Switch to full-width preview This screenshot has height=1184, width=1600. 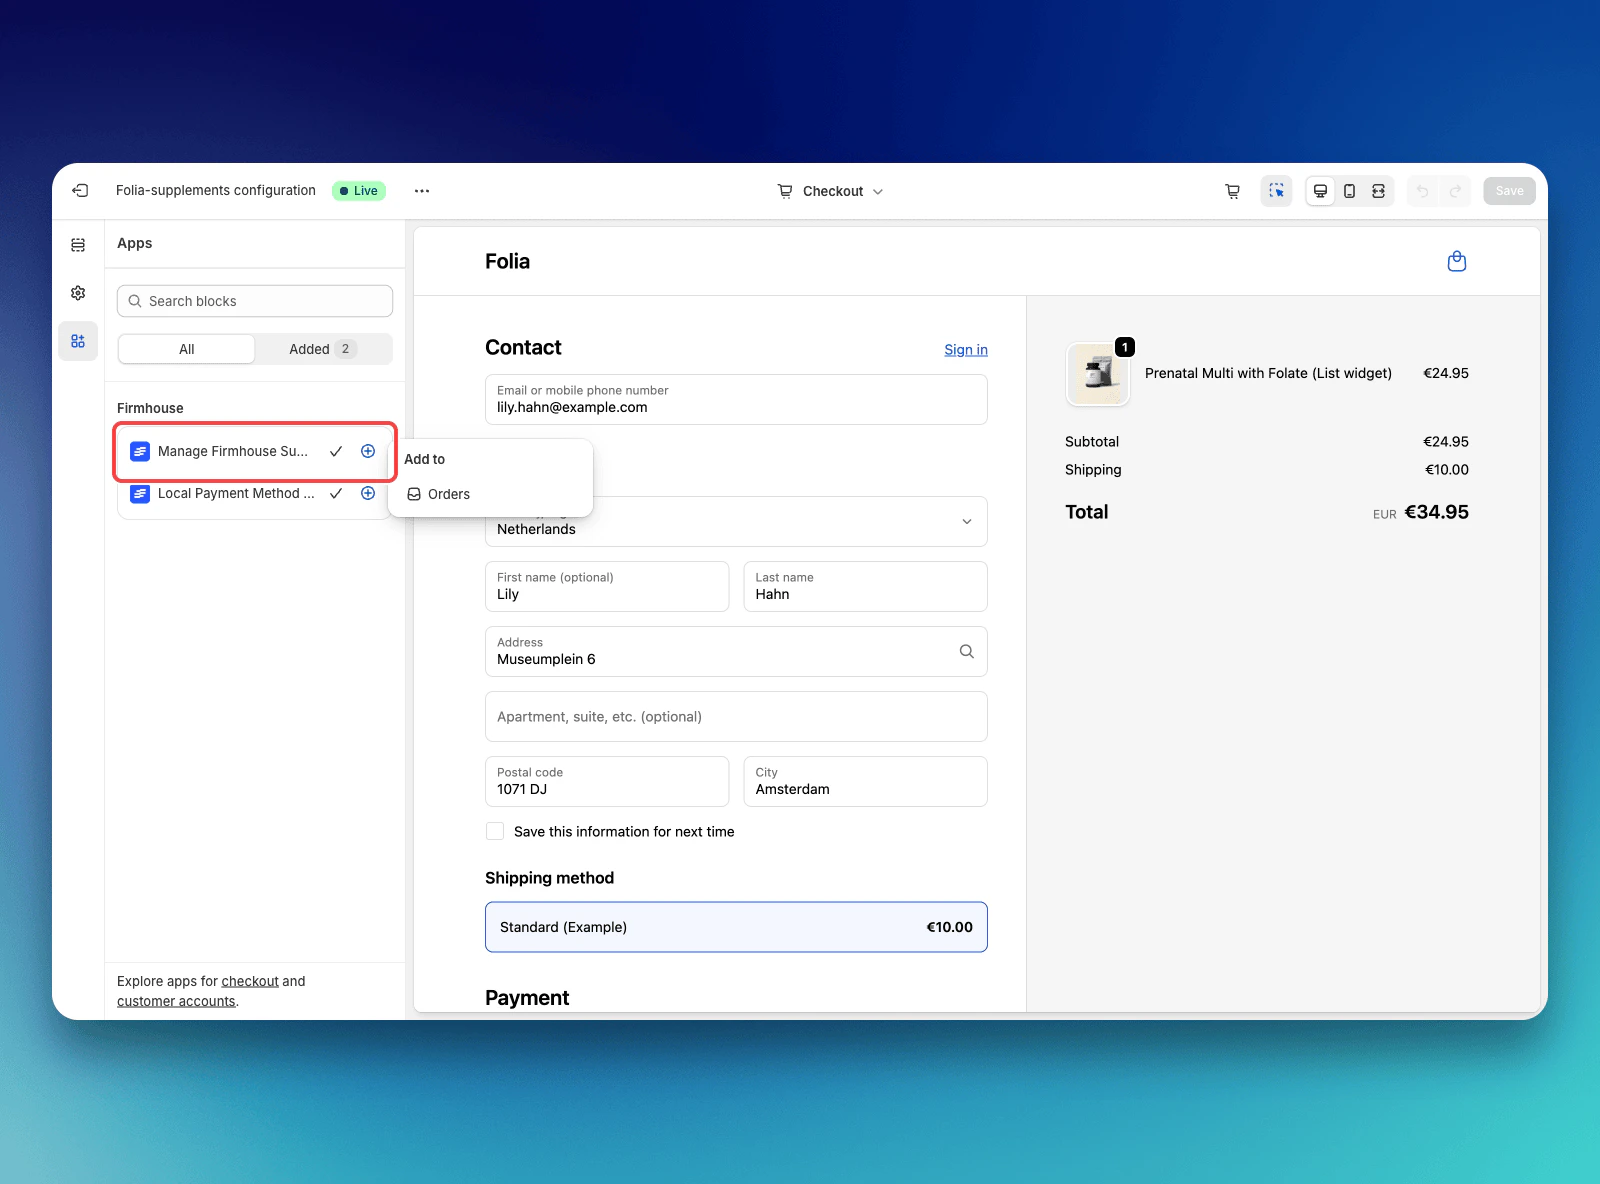click(x=1378, y=190)
